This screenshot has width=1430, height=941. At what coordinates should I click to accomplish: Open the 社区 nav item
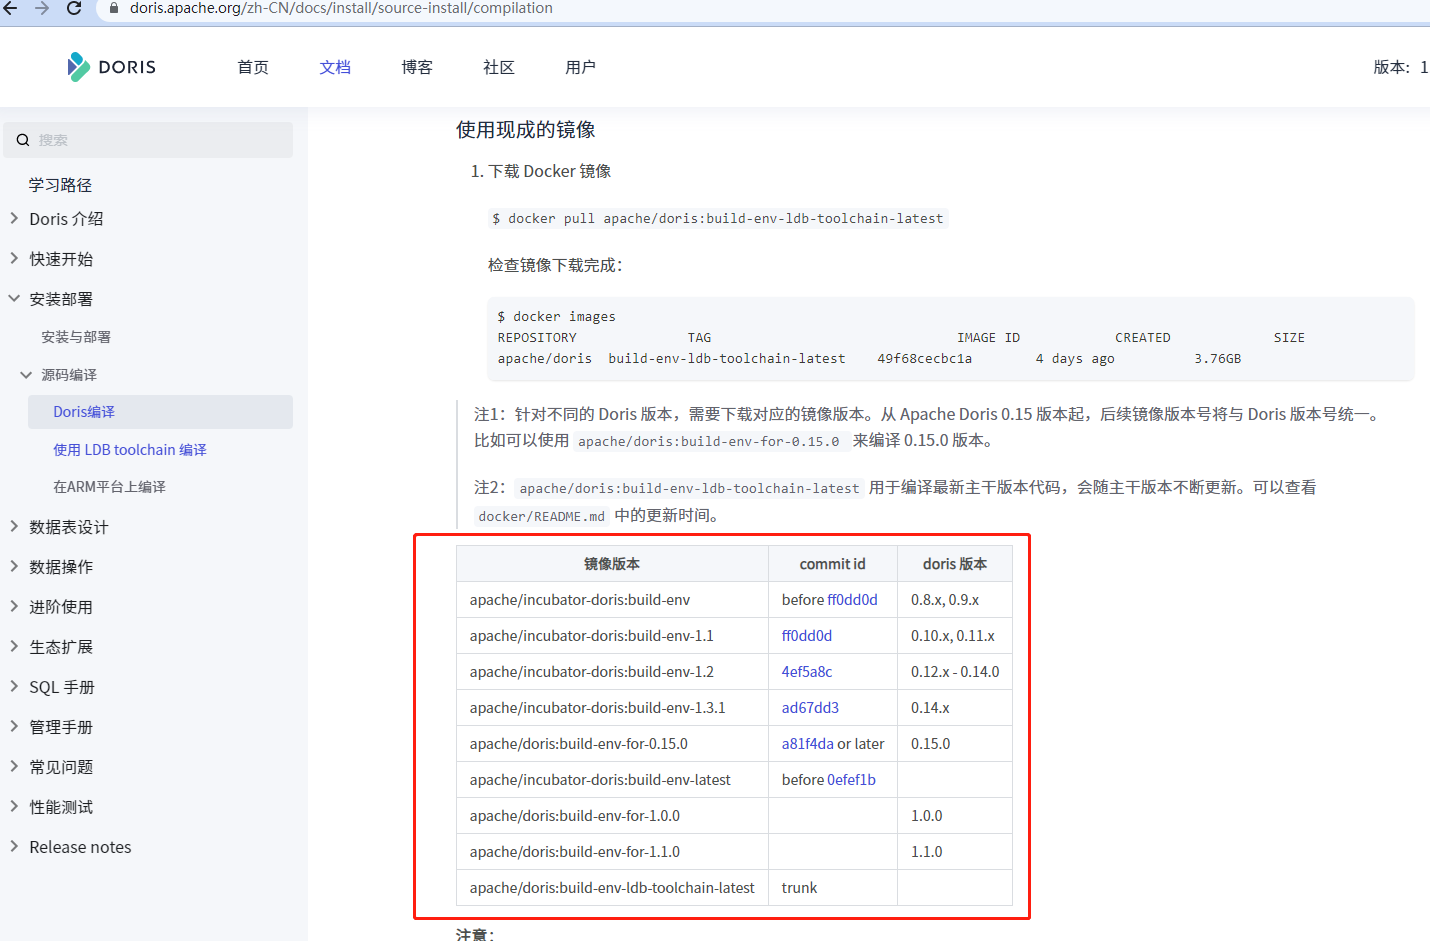coord(499,67)
